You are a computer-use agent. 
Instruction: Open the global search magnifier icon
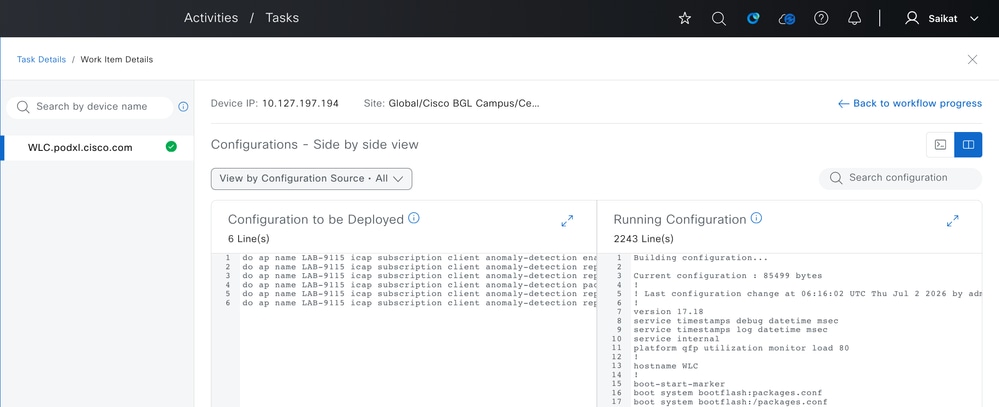pyautogui.click(x=719, y=18)
